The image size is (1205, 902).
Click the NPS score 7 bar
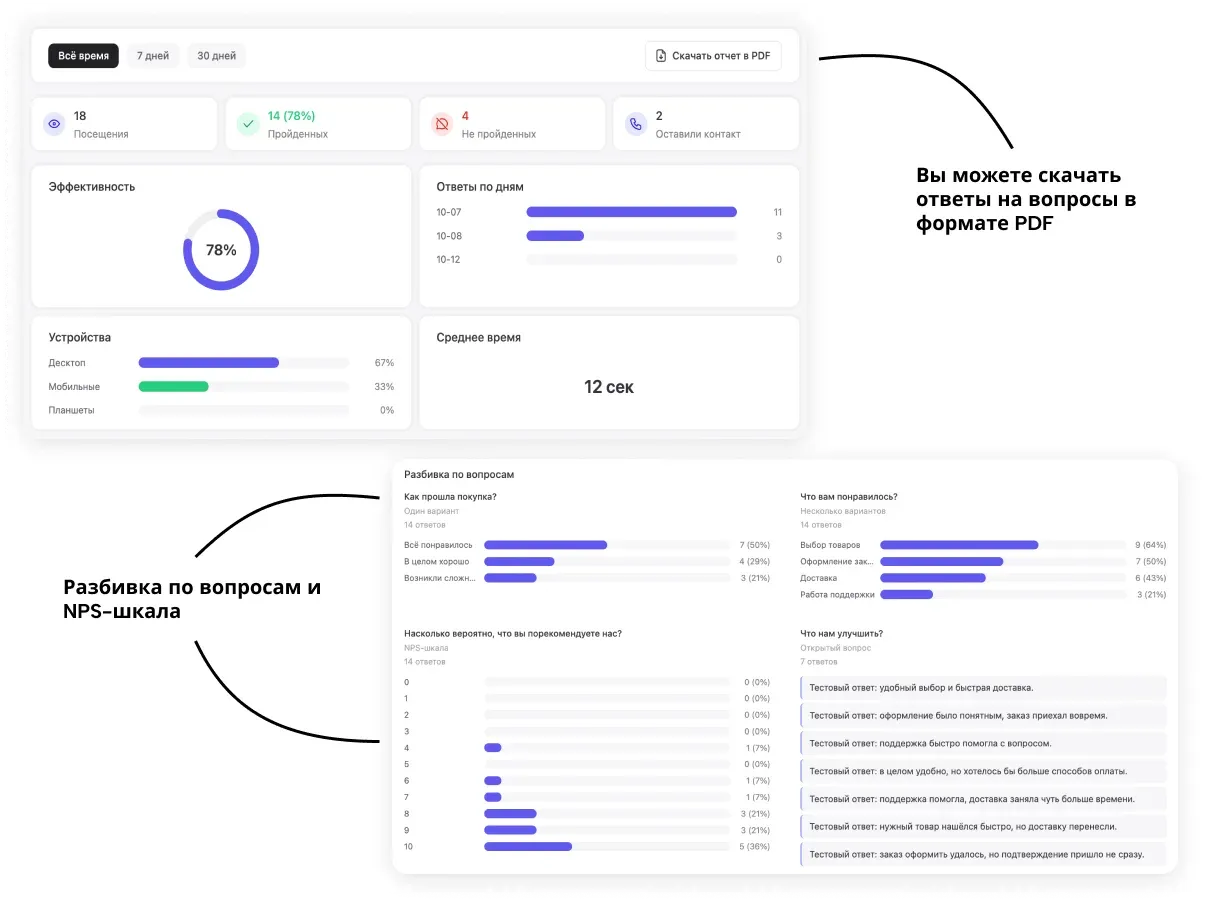coord(493,797)
